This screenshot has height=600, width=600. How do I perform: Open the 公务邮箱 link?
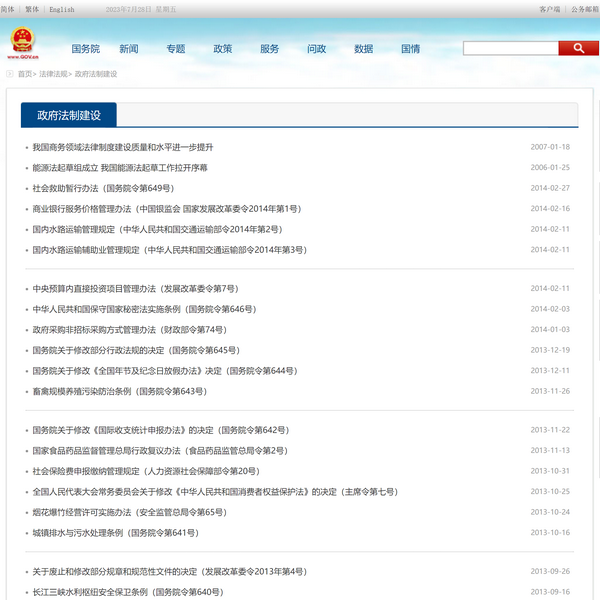click(585, 9)
